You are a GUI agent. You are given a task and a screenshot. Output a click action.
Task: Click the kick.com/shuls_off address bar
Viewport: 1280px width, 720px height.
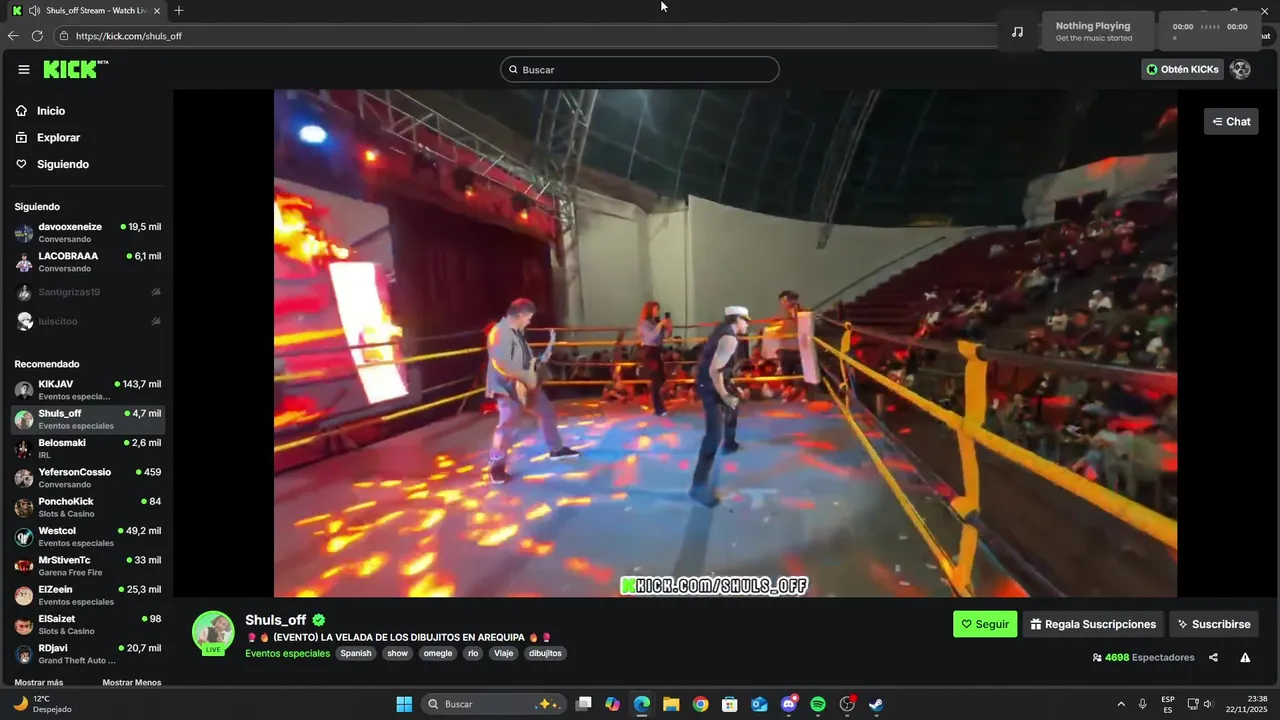point(530,36)
